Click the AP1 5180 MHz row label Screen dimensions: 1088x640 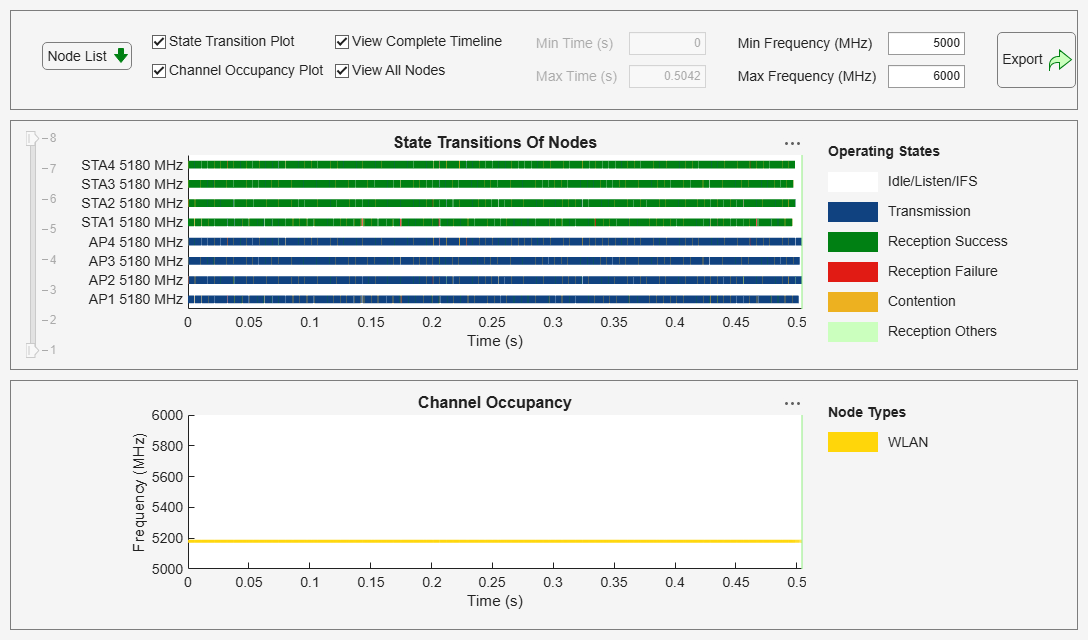tap(135, 299)
